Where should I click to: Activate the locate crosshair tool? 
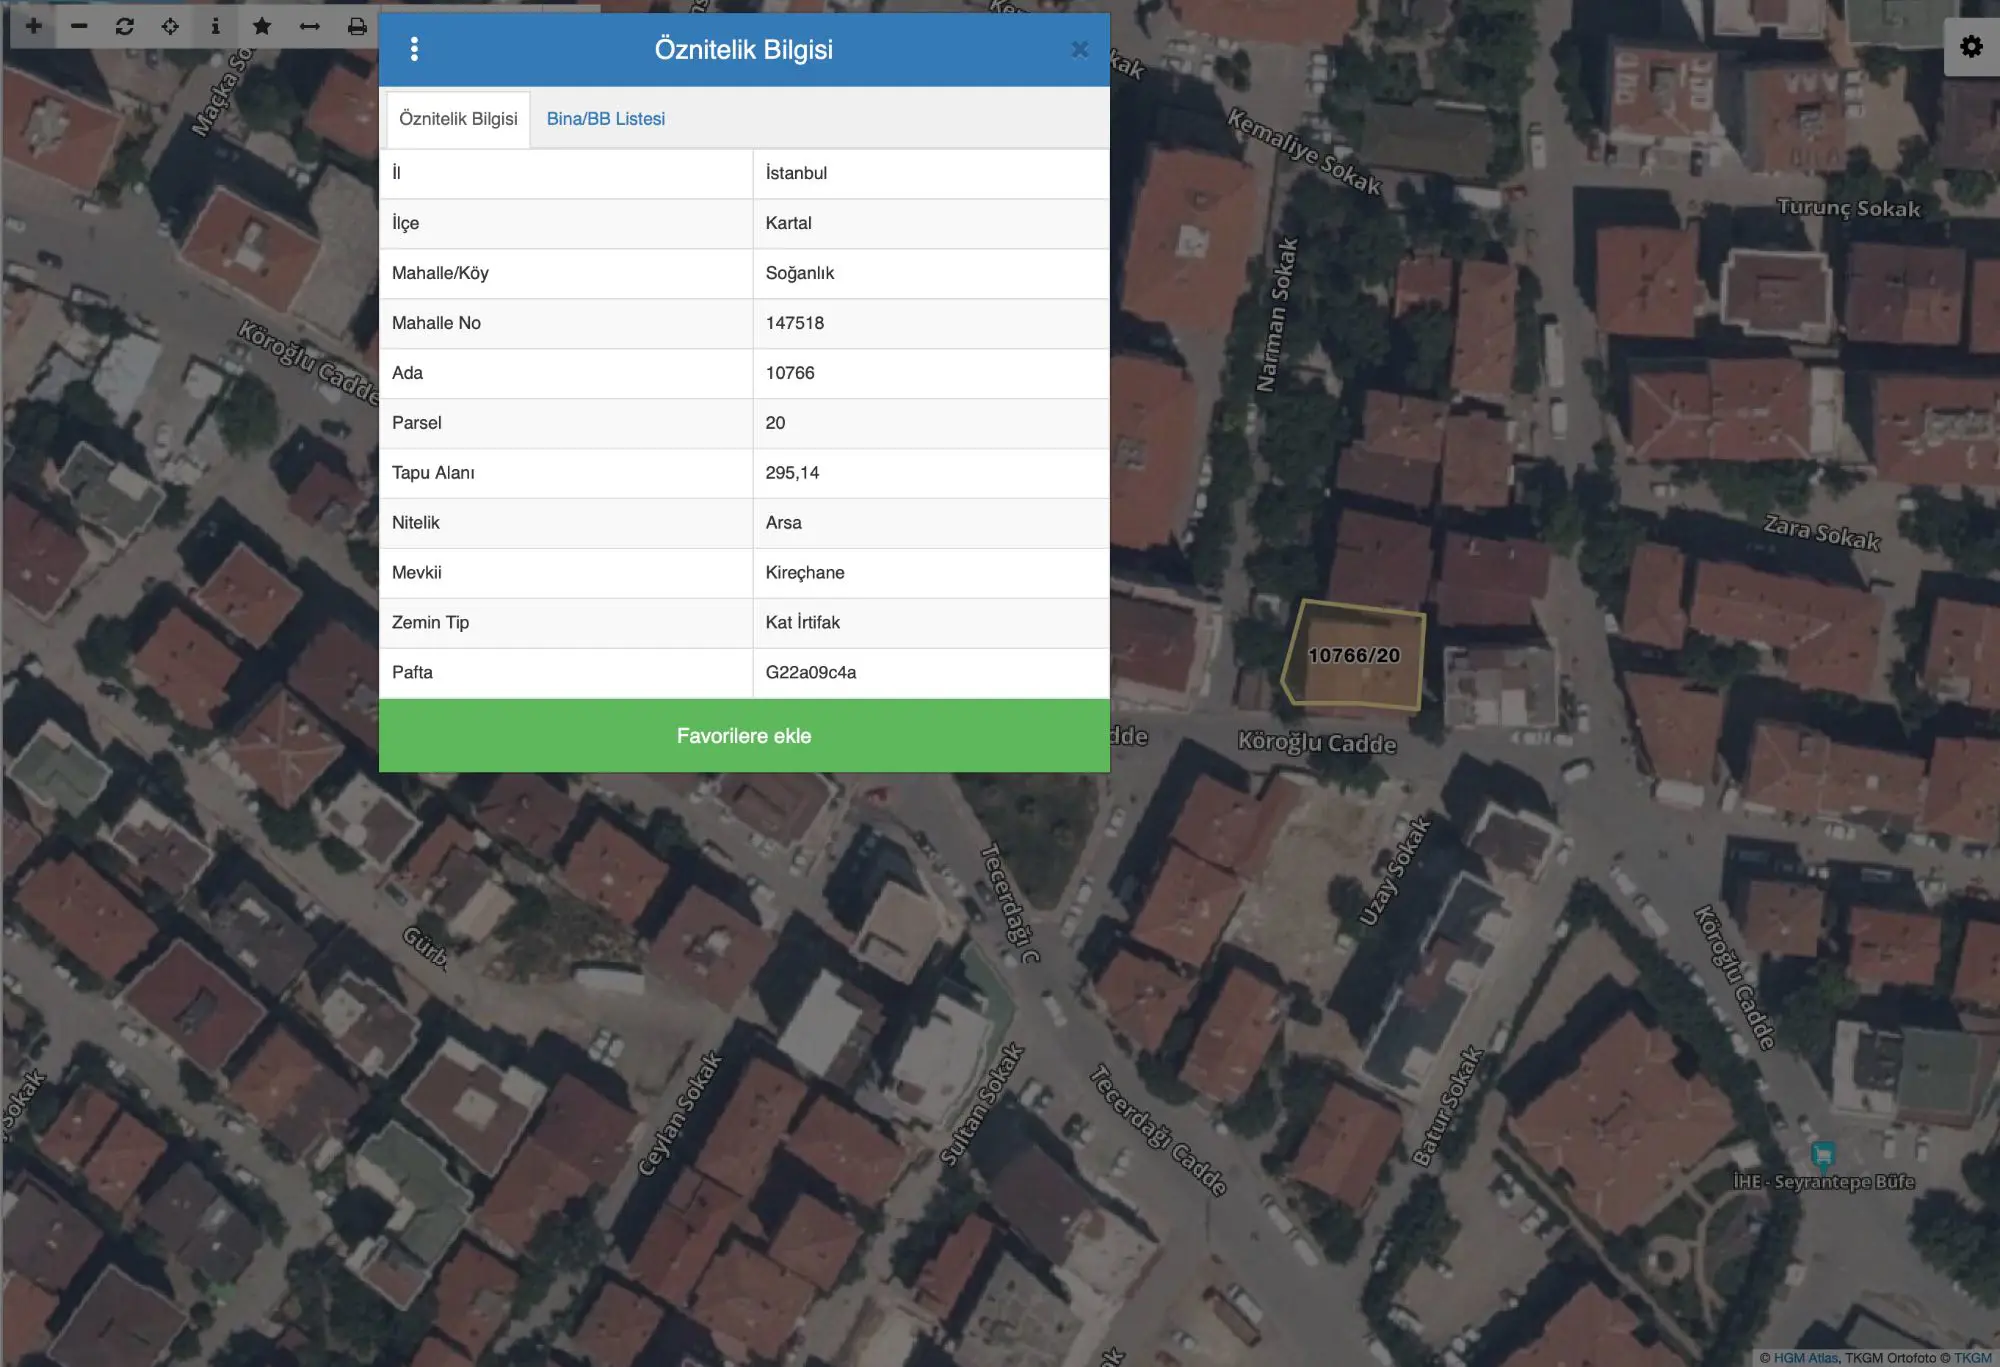point(170,26)
